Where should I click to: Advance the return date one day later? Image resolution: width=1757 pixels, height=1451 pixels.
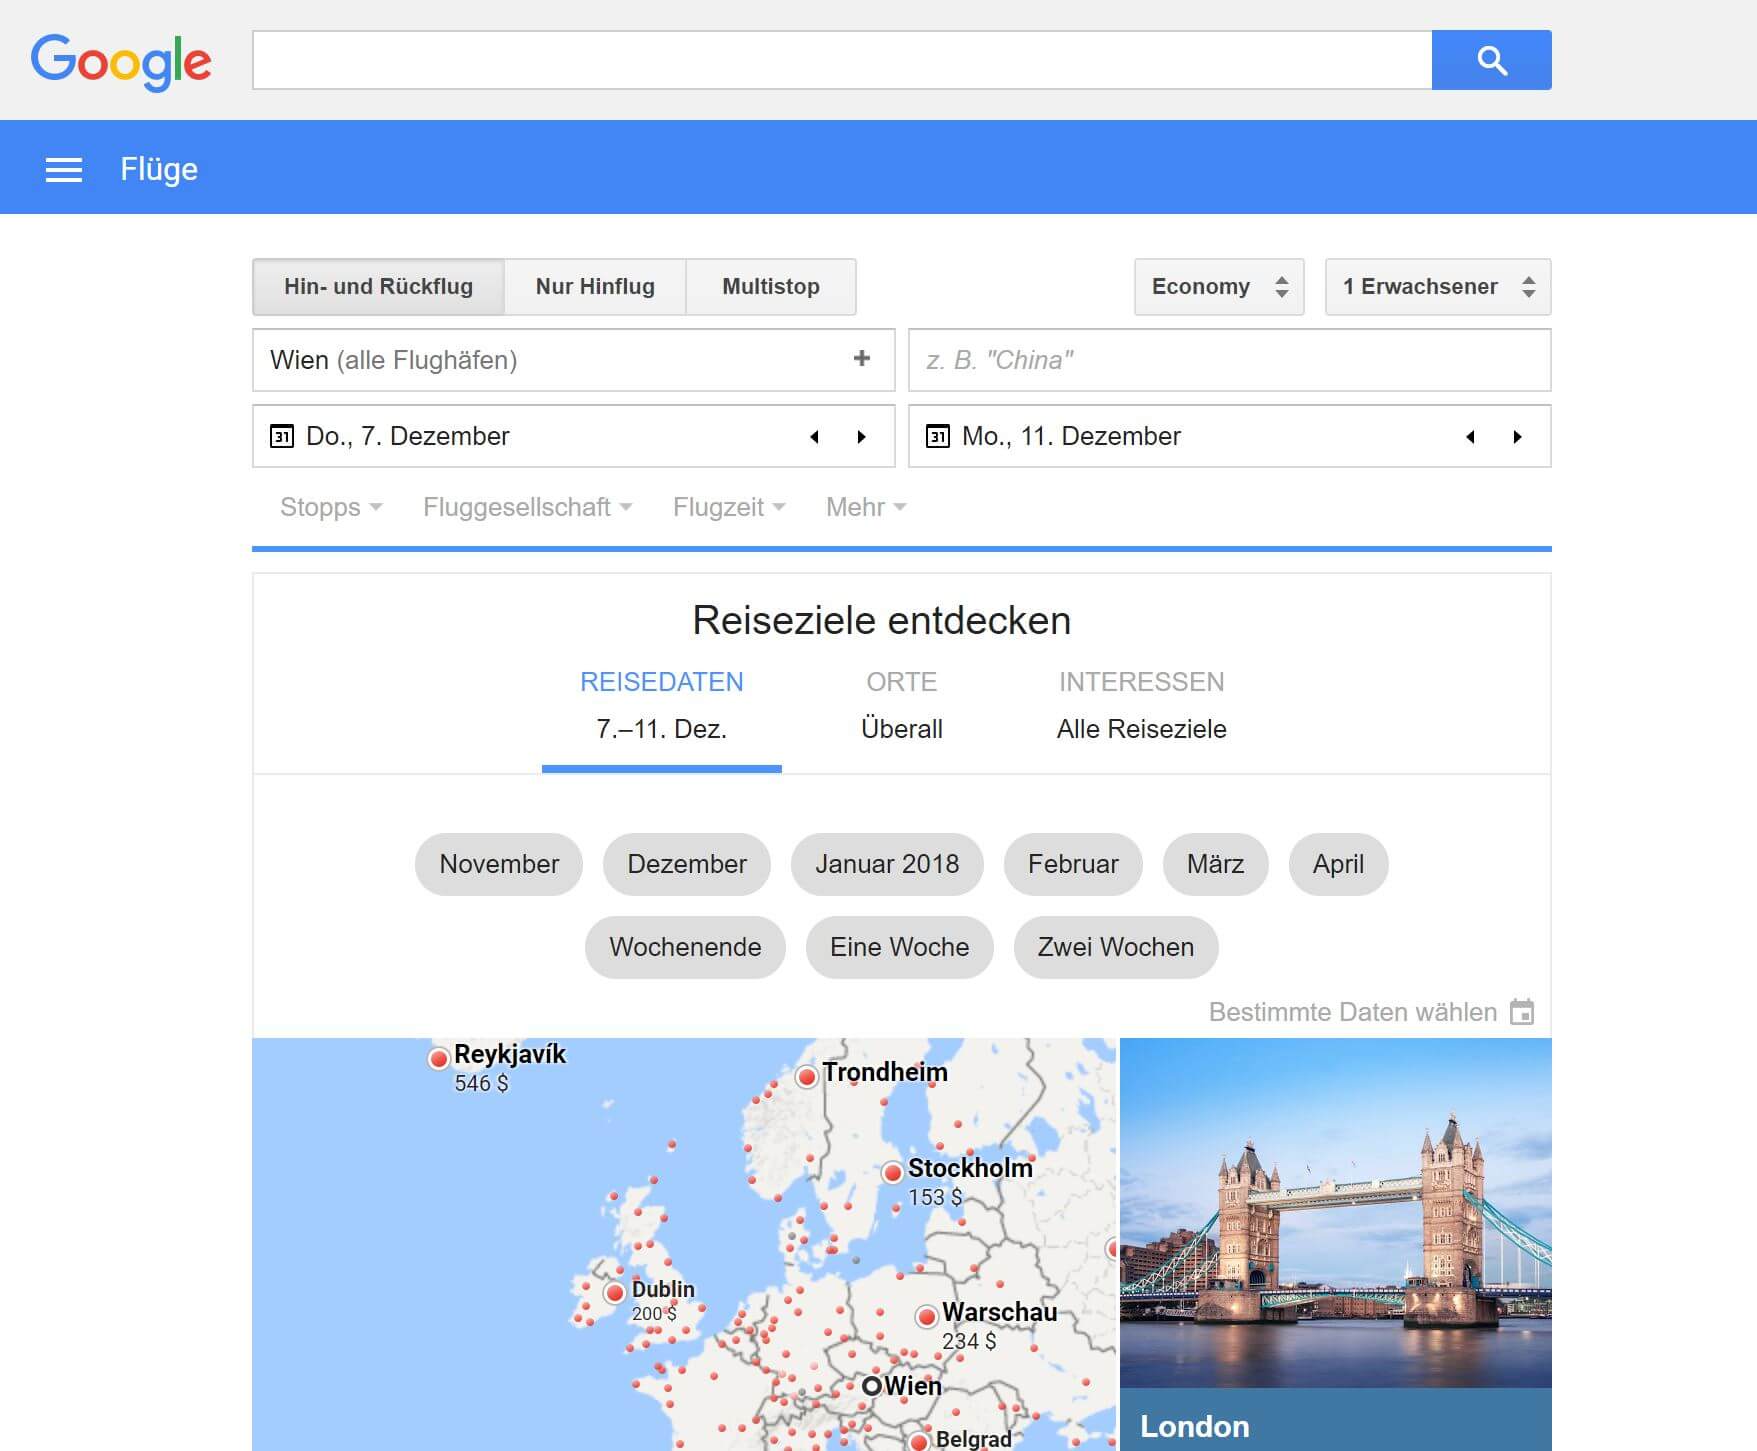[1517, 437]
